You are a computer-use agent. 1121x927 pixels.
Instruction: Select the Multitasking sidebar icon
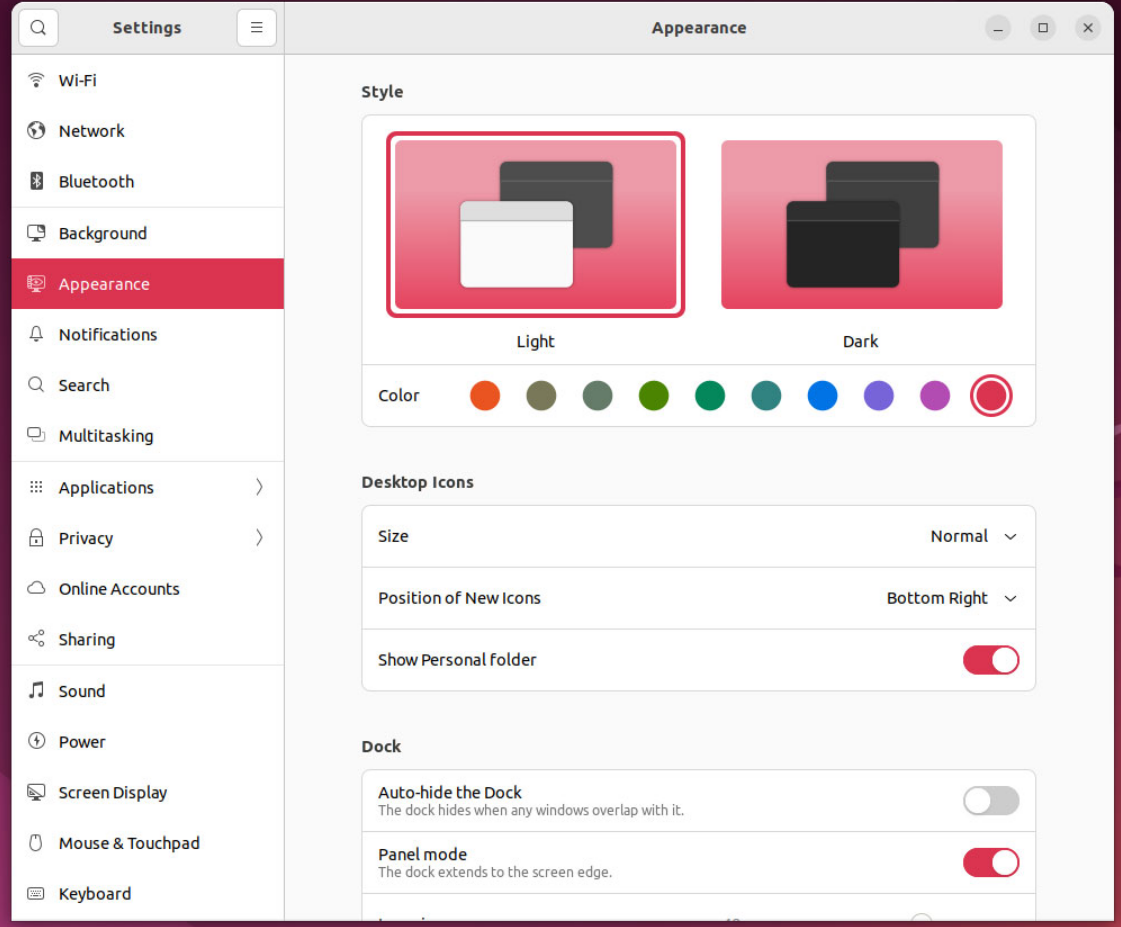[x=36, y=436]
